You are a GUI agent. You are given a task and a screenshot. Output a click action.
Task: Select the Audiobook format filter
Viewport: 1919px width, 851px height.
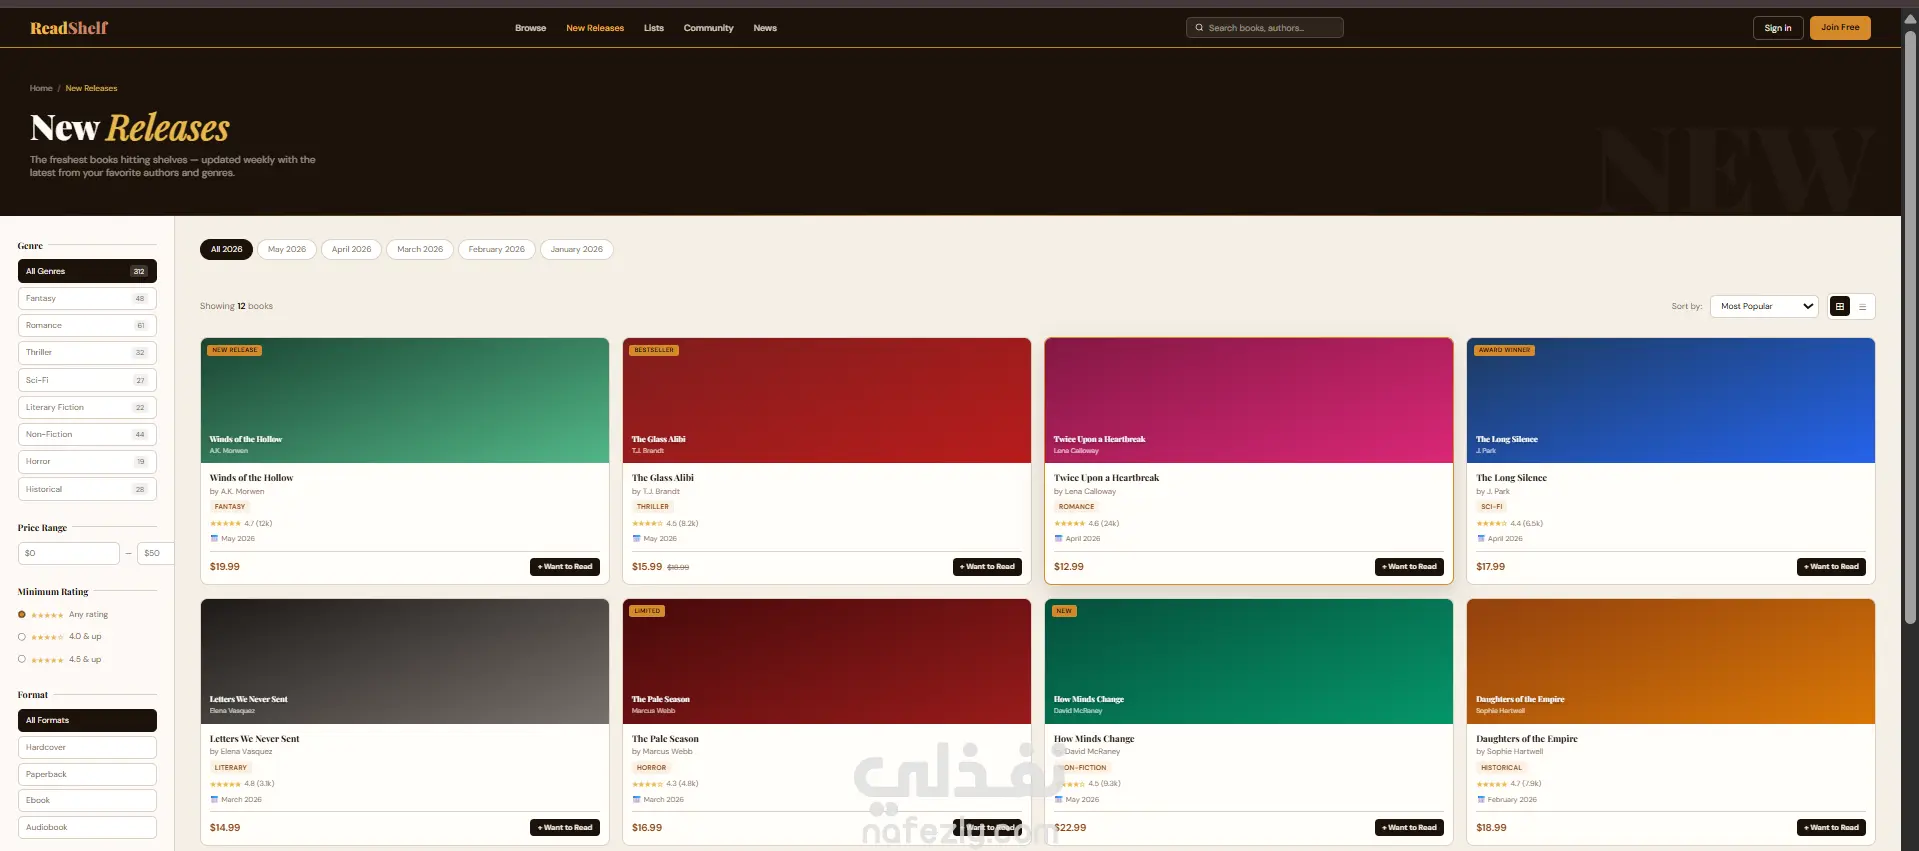point(87,827)
